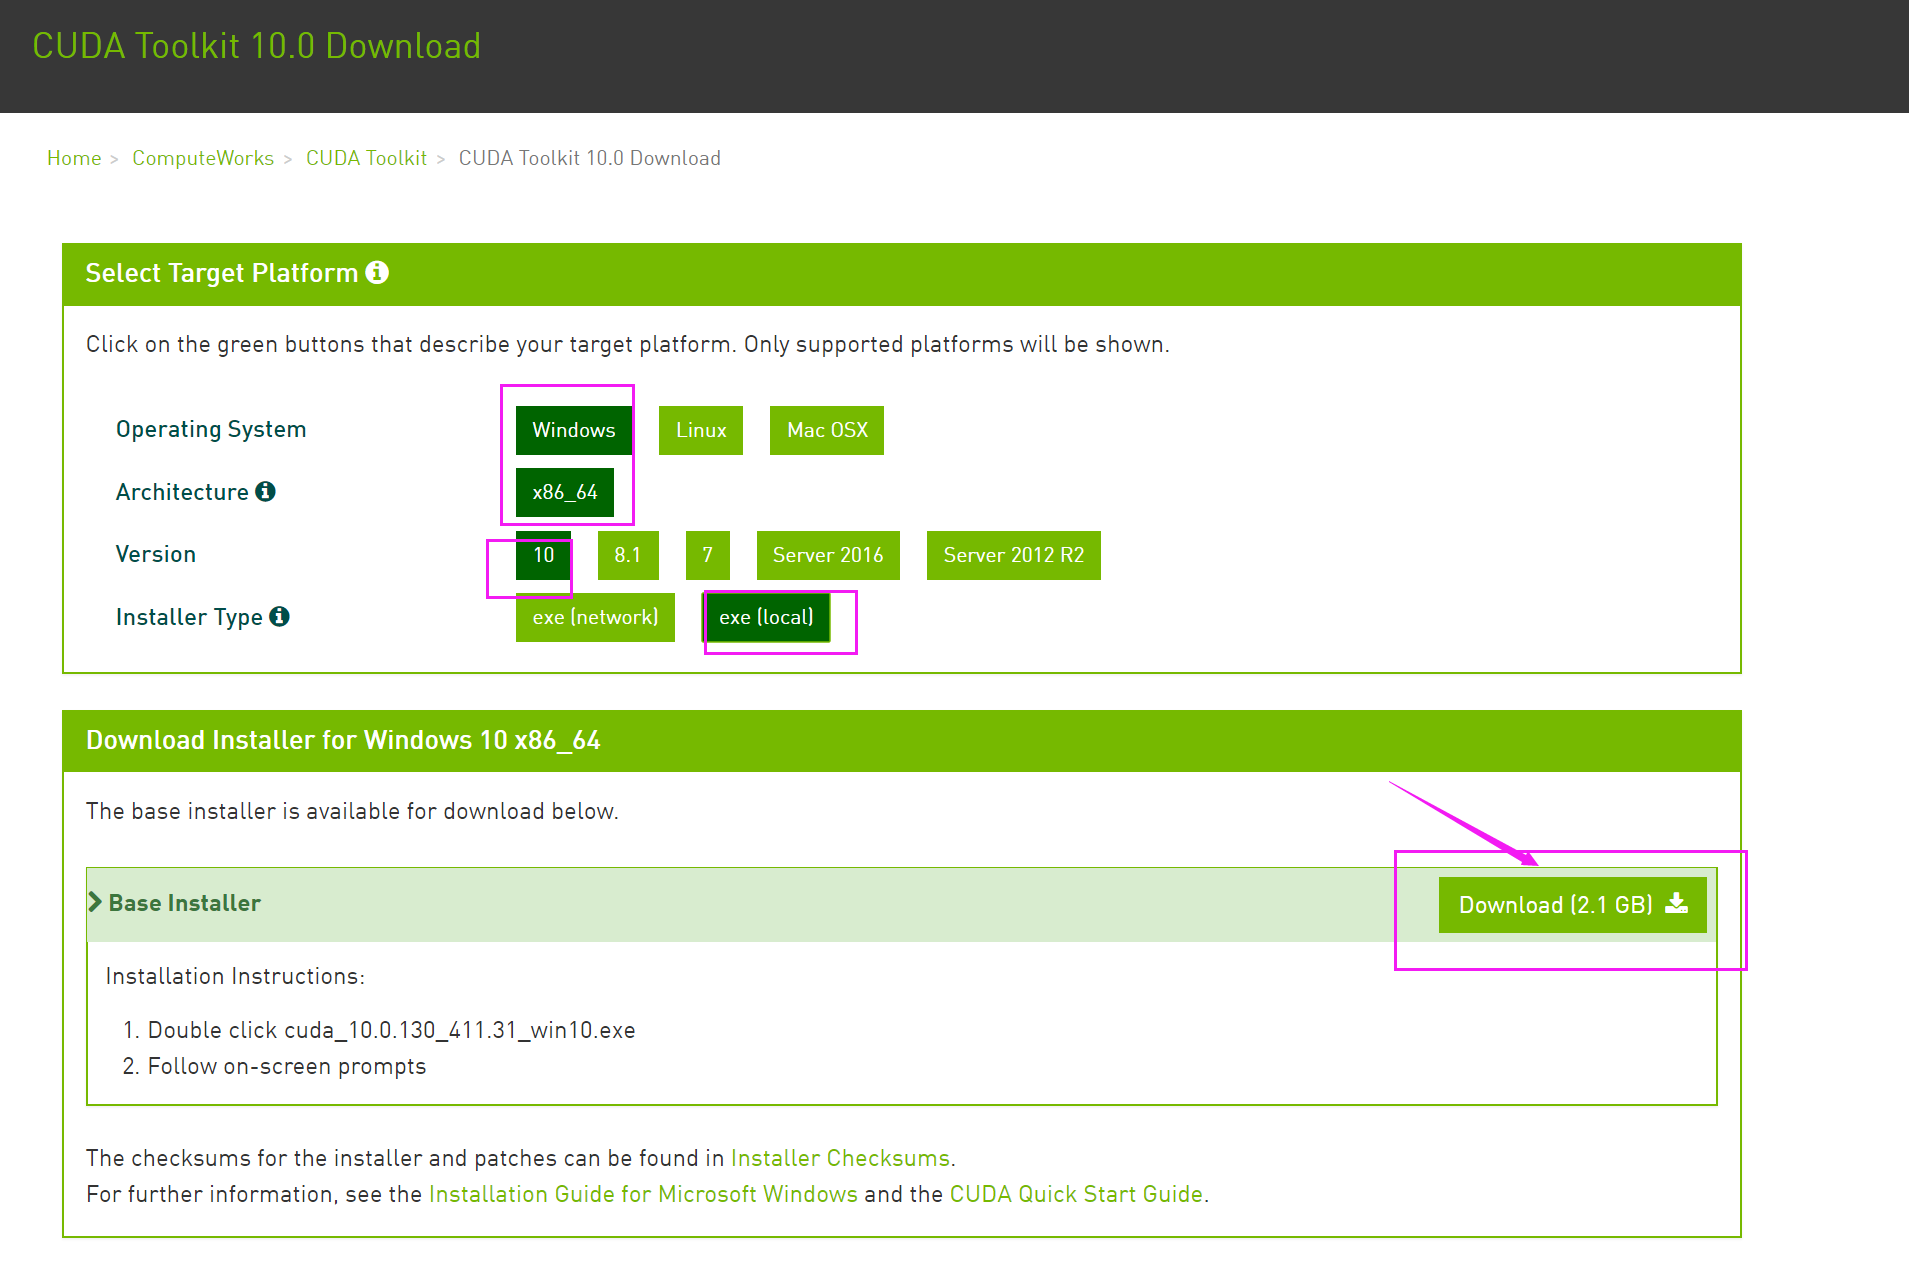Click the 'Installation Instructions:' text

(235, 976)
